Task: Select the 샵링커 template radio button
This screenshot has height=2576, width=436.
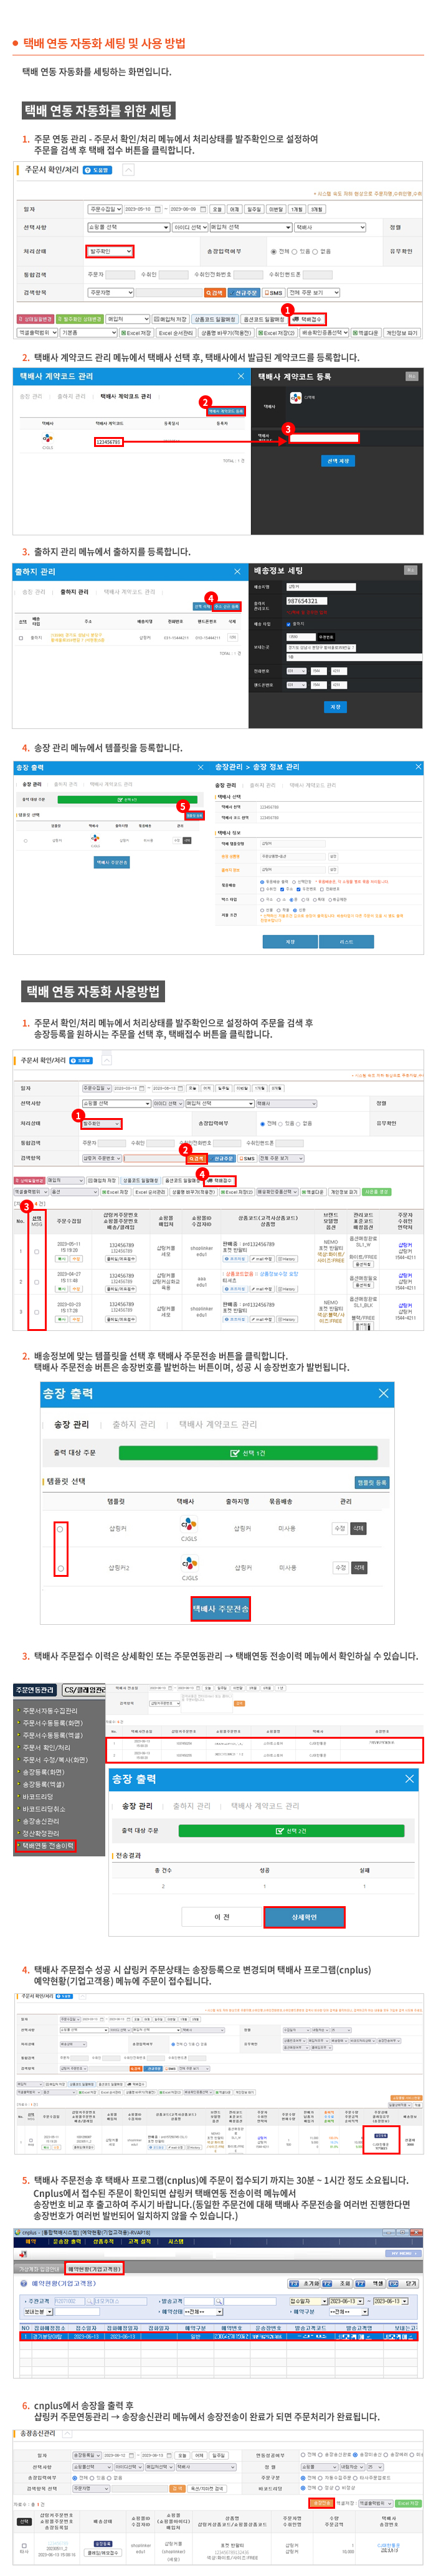Action: pyautogui.click(x=60, y=1528)
